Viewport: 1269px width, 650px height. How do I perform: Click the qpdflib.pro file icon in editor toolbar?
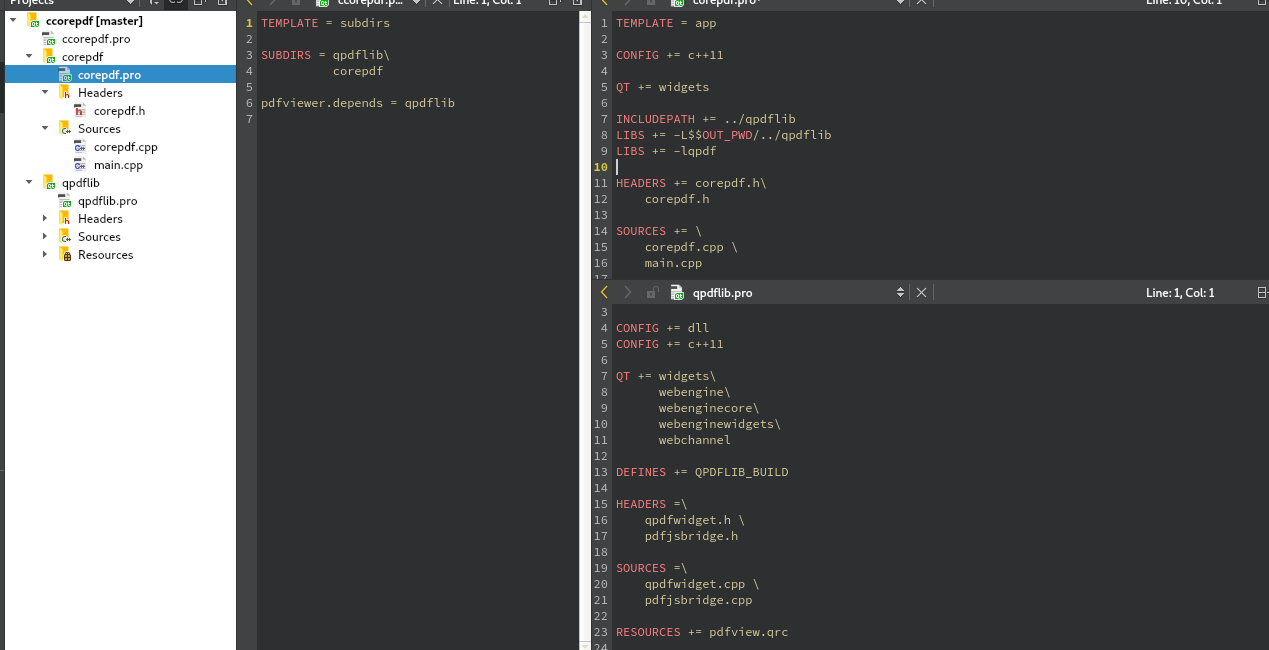pyautogui.click(x=677, y=293)
